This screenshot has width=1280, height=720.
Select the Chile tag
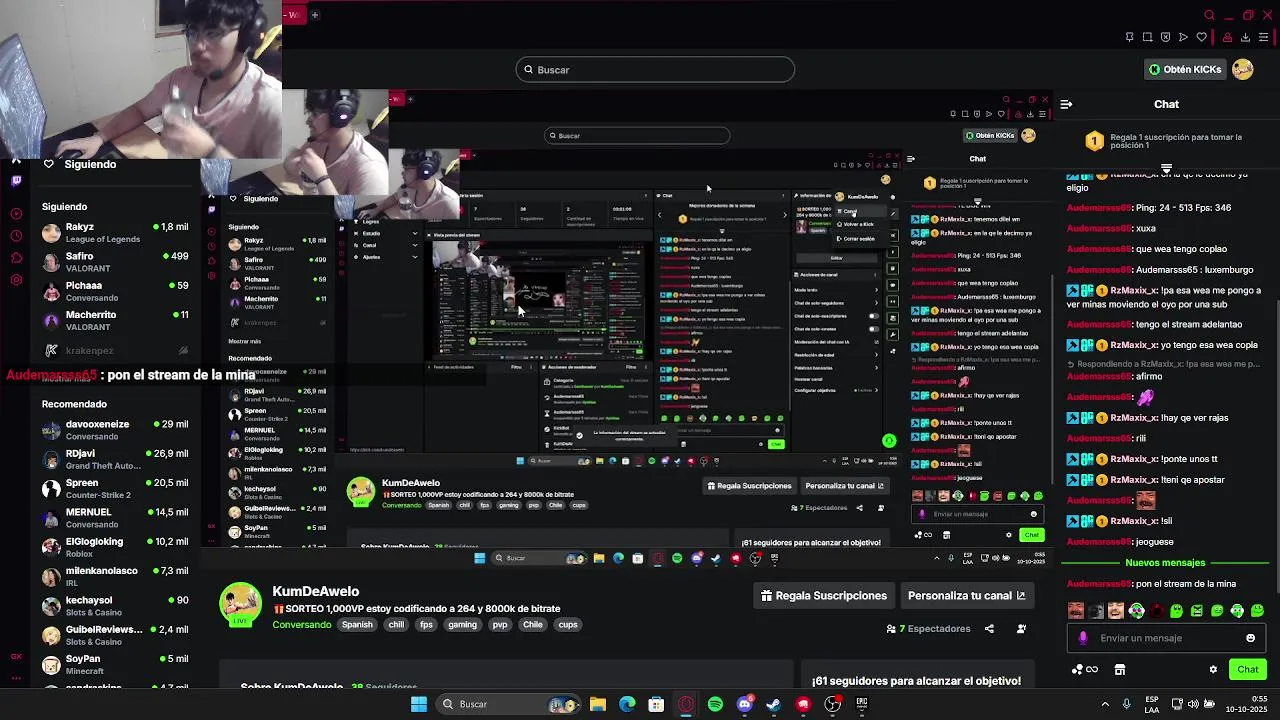point(533,625)
